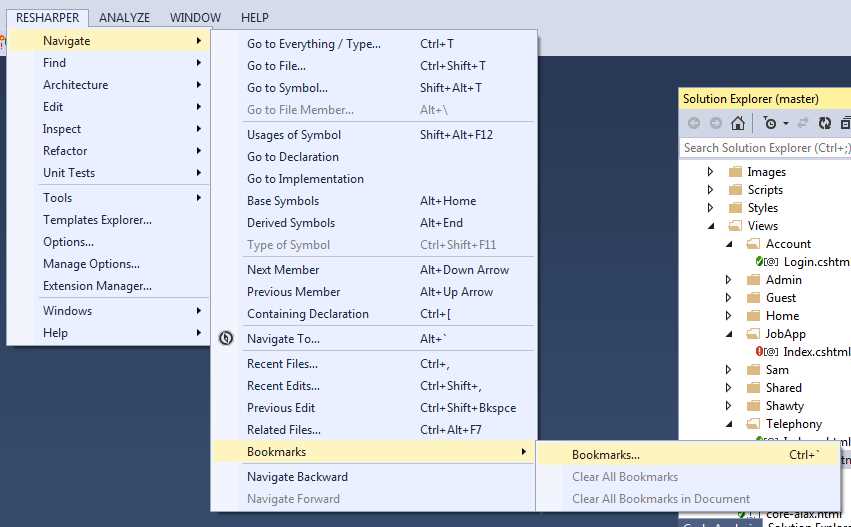Click the Navigate To compass icon
This screenshot has width=851, height=527.
click(x=226, y=339)
